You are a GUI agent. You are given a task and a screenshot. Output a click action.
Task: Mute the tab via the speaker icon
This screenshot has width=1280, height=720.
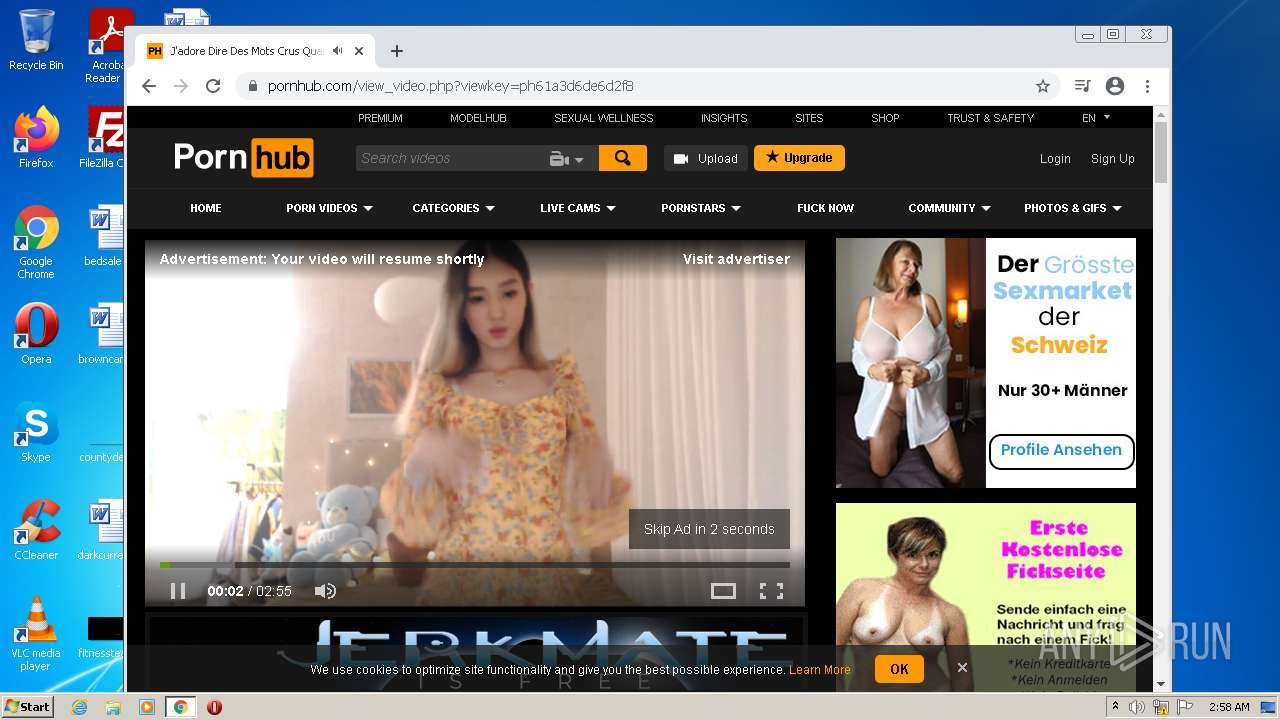[x=338, y=51]
